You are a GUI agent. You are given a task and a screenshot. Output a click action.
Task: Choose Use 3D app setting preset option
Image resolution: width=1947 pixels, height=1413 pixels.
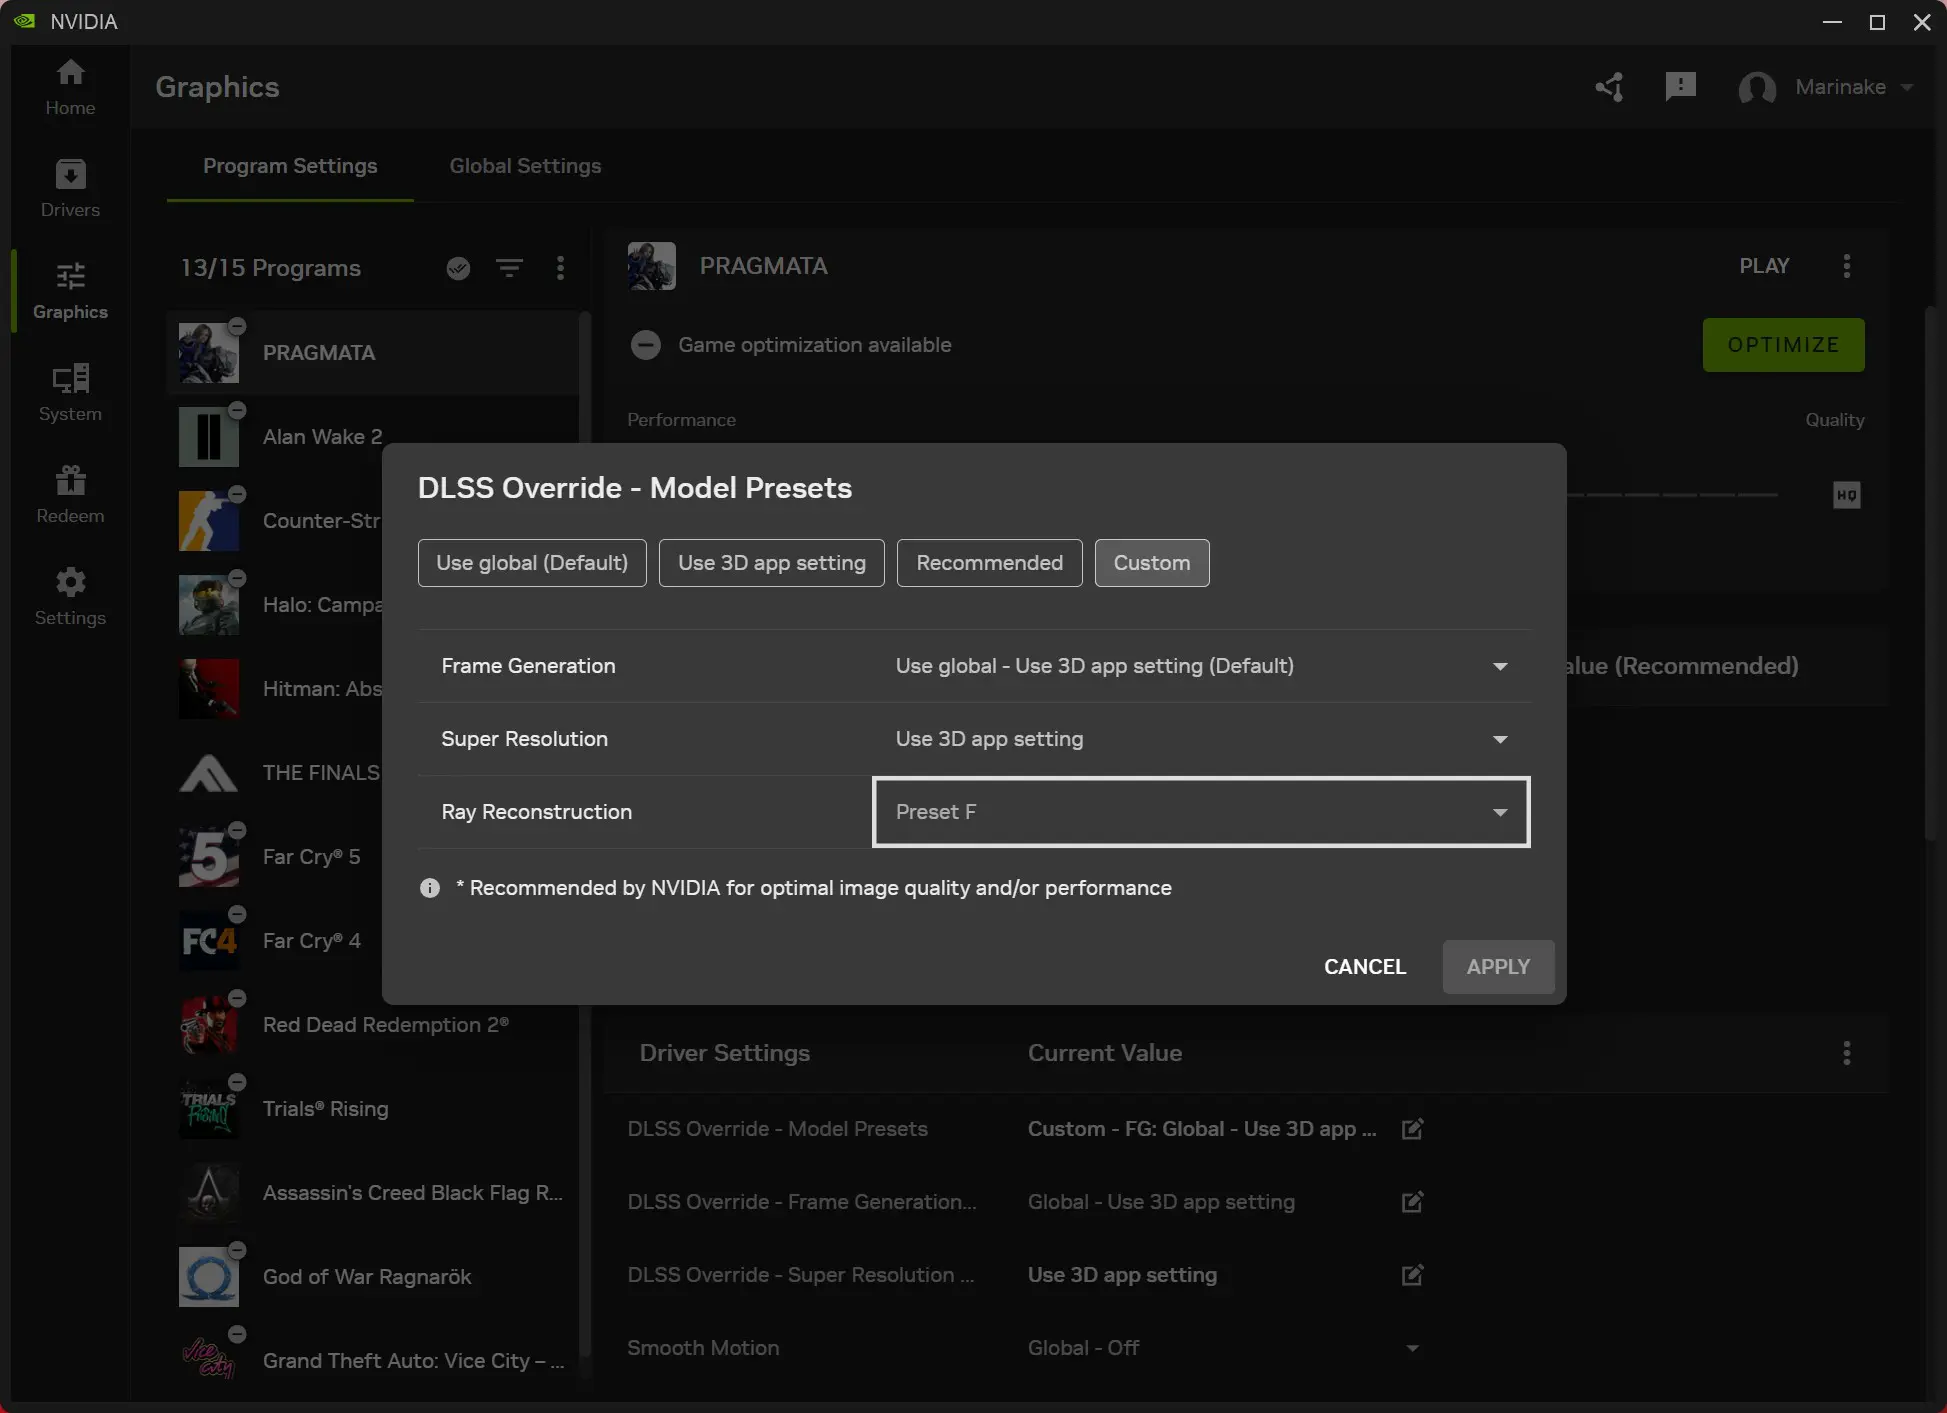(x=772, y=563)
